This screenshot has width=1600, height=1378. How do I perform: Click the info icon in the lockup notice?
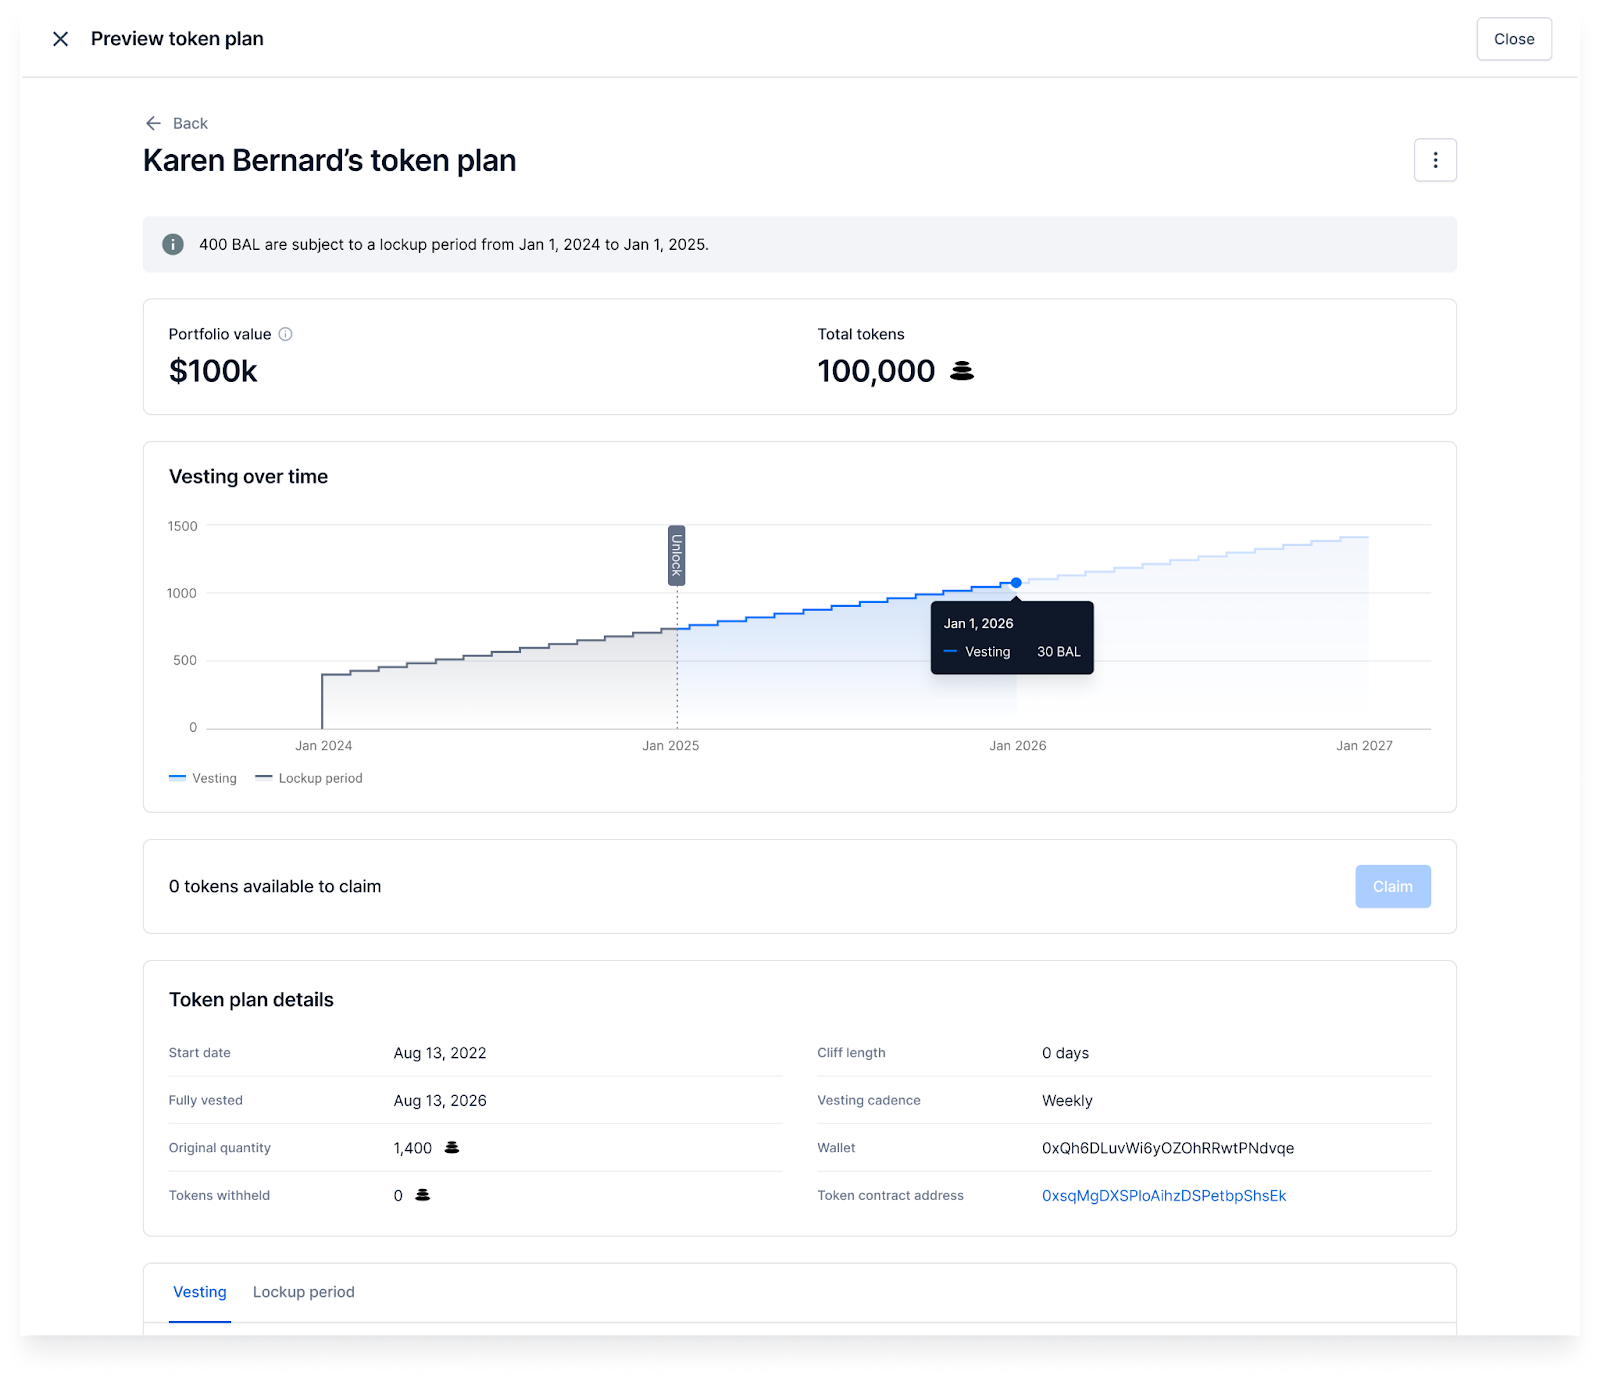(x=172, y=244)
